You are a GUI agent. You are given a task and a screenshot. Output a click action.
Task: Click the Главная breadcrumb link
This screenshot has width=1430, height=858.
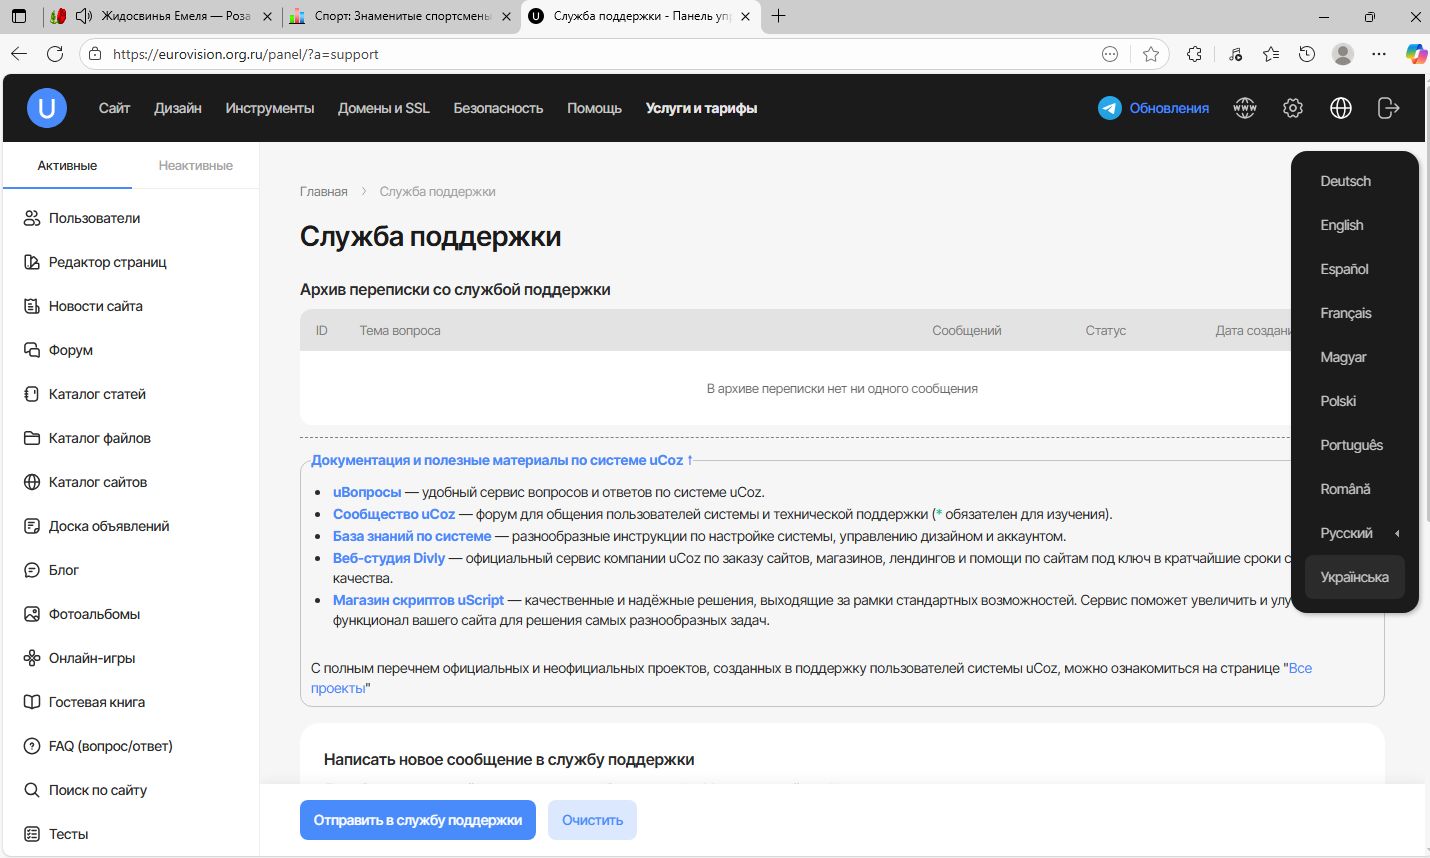(323, 191)
